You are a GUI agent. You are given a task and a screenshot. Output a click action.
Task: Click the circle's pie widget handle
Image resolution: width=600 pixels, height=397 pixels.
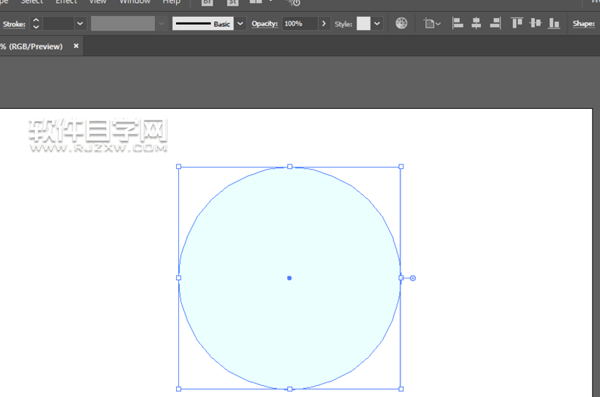[412, 278]
